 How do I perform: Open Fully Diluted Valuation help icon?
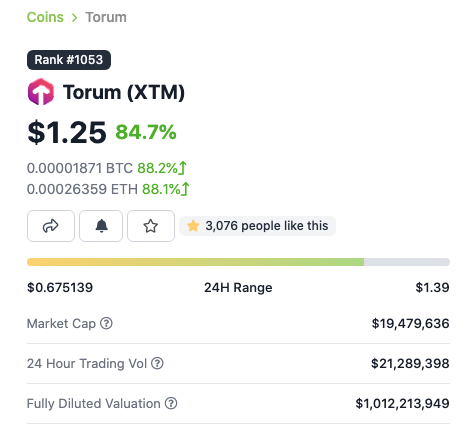click(171, 403)
